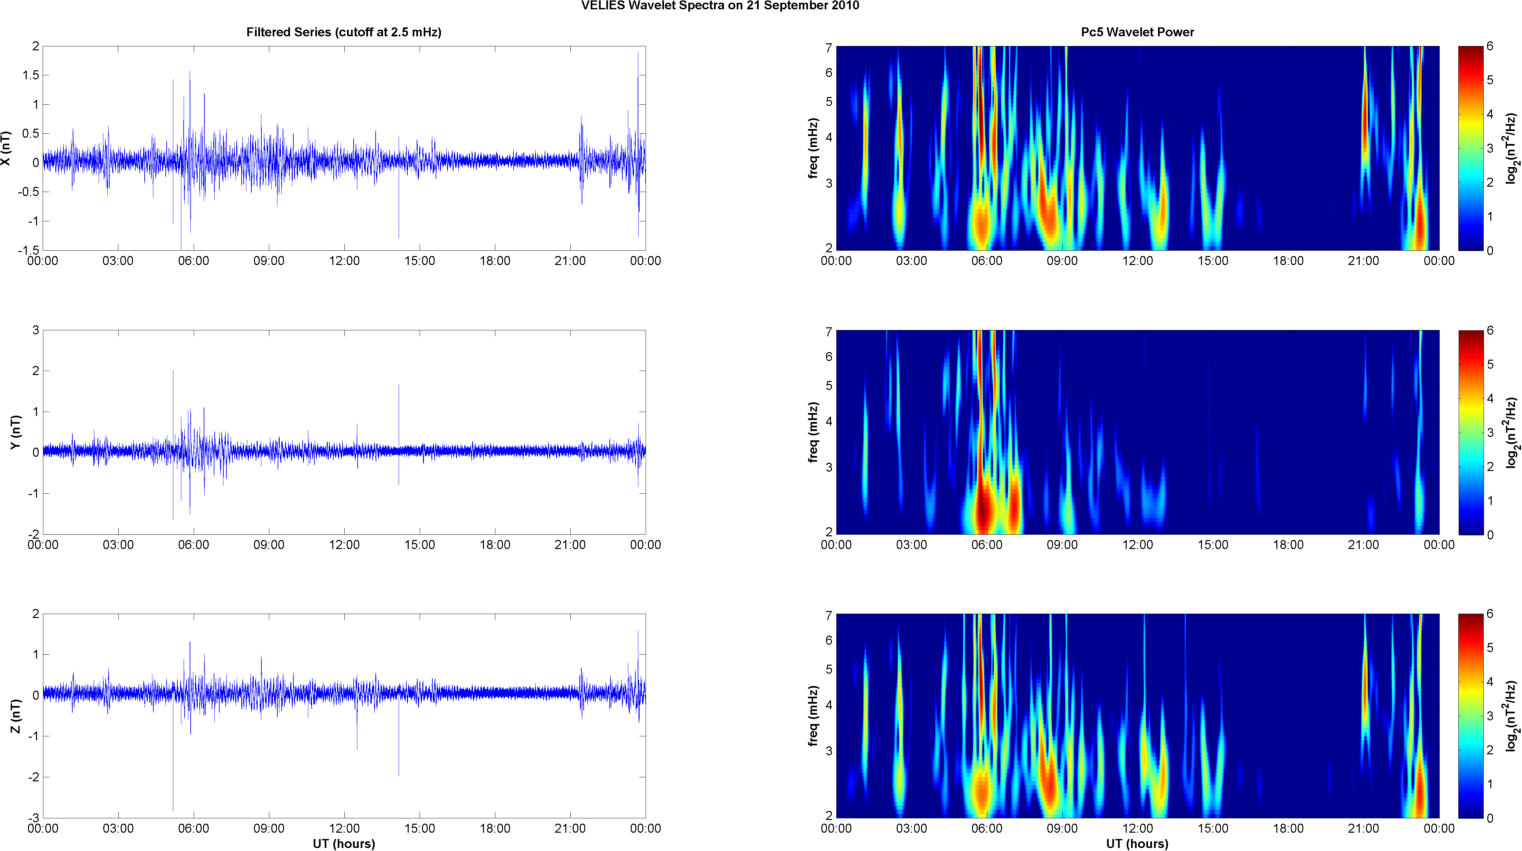Click the "-1.5" tick on the X series axis
Image resolution: width=1522 pixels, height=851 pixels.
[x=28, y=250]
